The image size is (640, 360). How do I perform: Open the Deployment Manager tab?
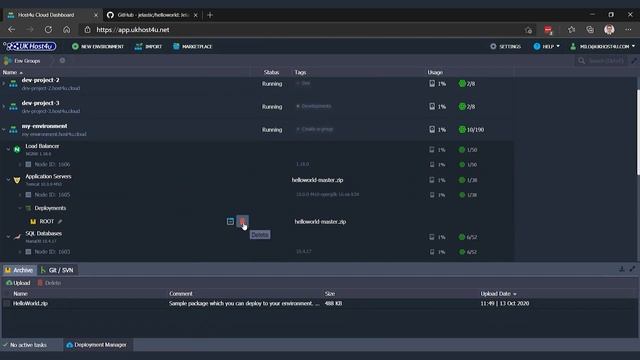(x=98, y=345)
